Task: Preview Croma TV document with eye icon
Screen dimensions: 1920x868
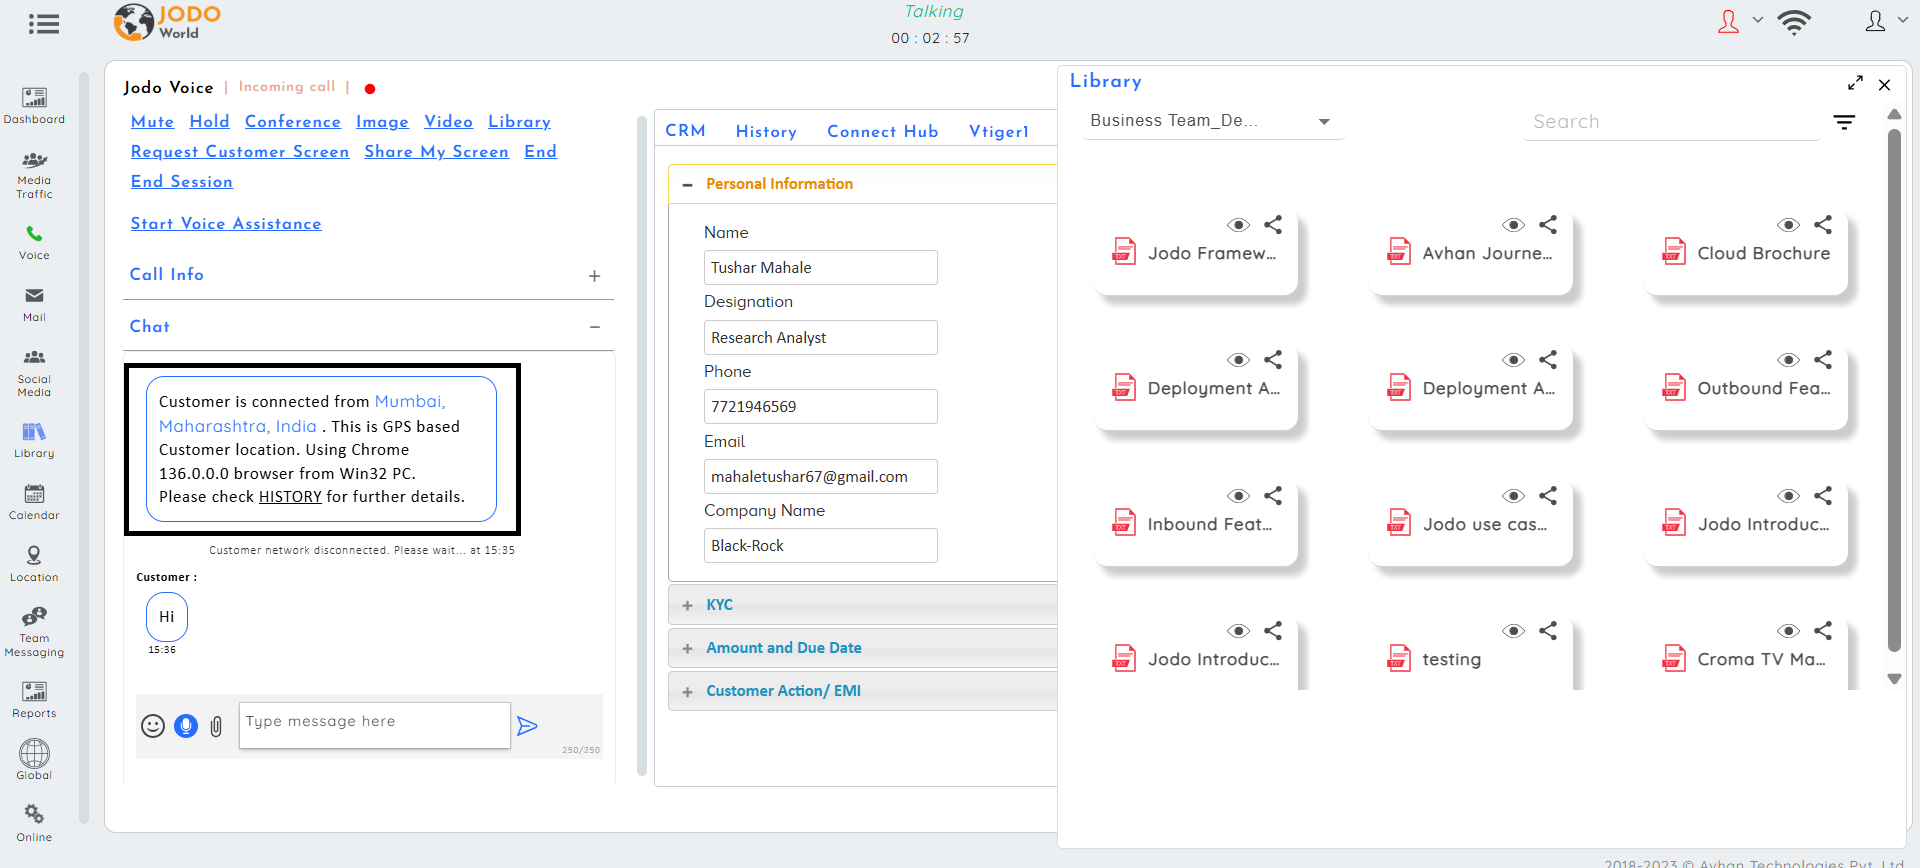Action: click(1788, 631)
